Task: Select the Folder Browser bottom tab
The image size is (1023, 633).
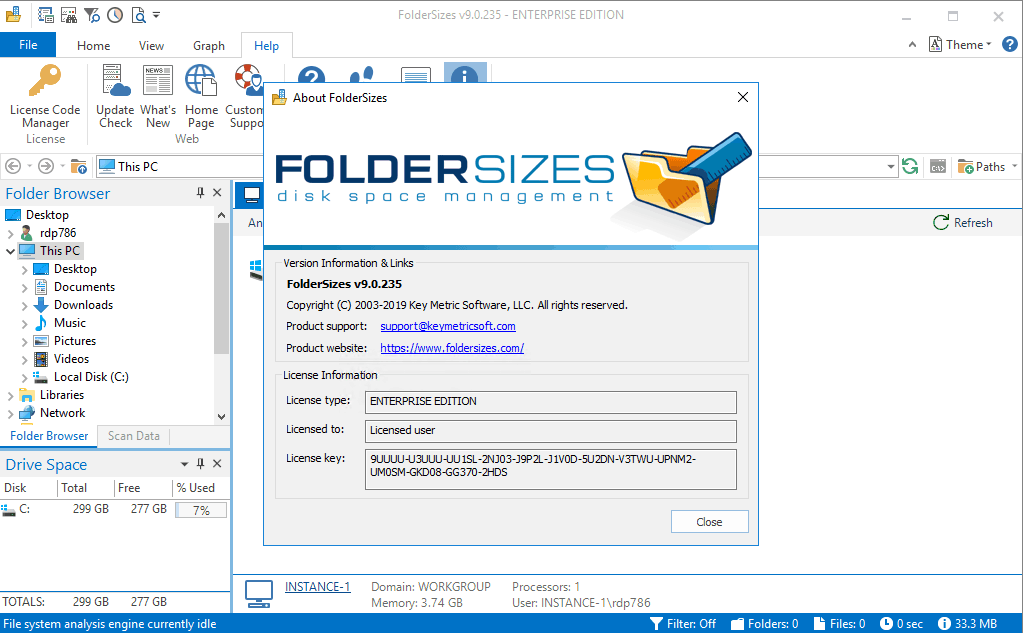Action: [49, 436]
